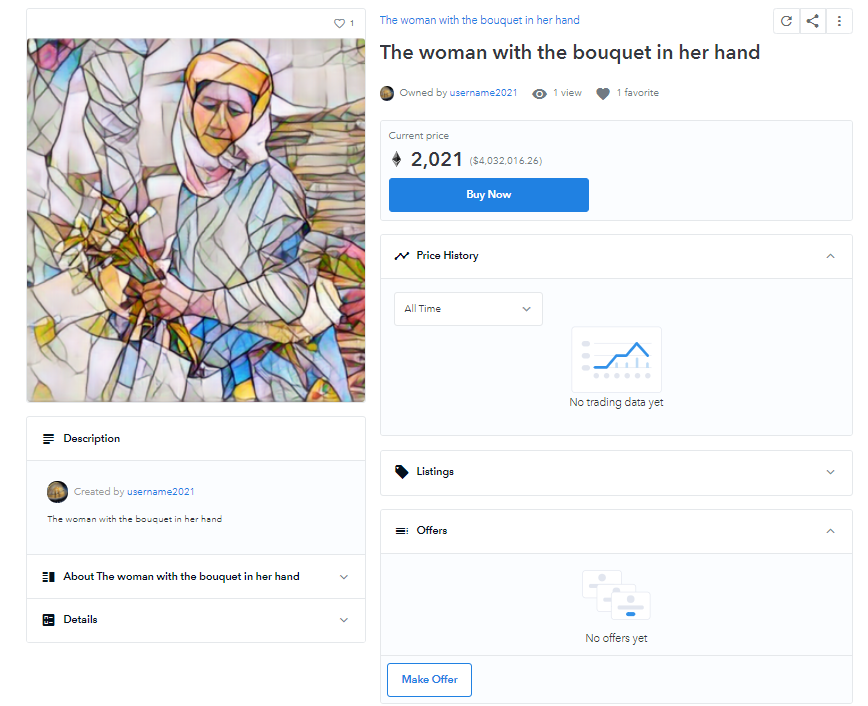Screen dimensions: 868x706
Task: Click the Buy Now button
Action: pyautogui.click(x=488, y=195)
